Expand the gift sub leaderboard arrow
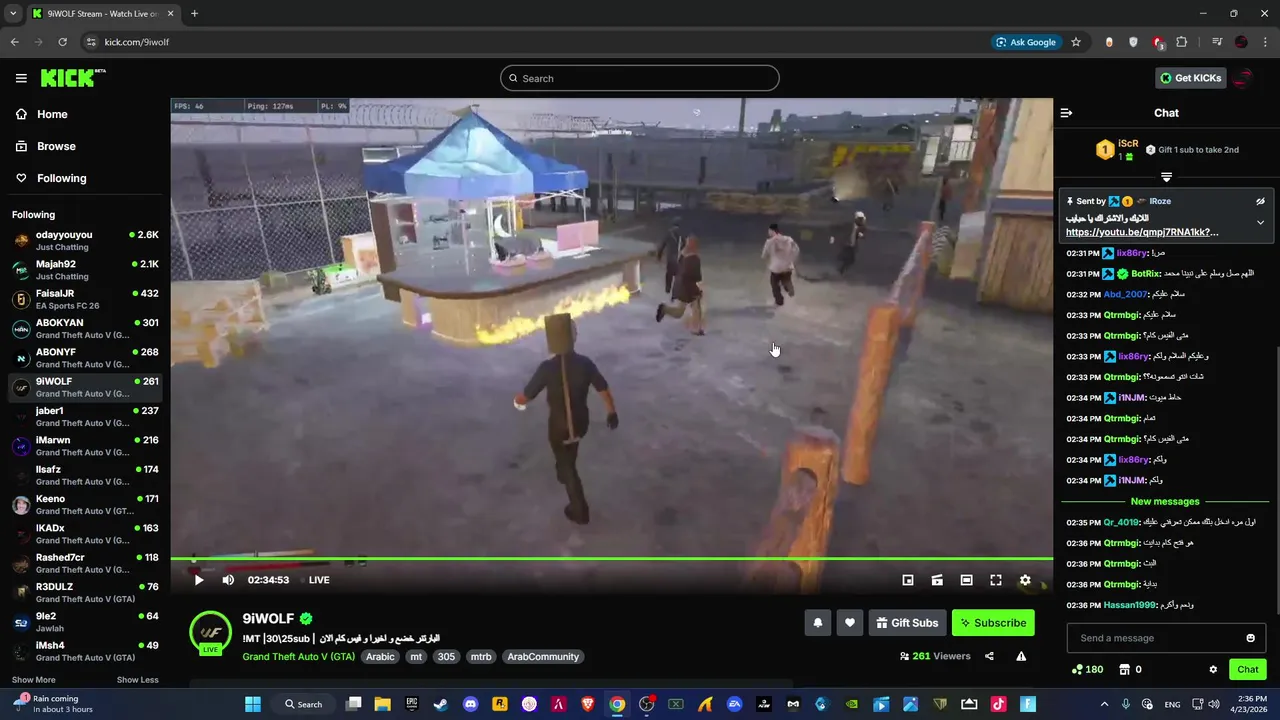 pyautogui.click(x=1166, y=177)
